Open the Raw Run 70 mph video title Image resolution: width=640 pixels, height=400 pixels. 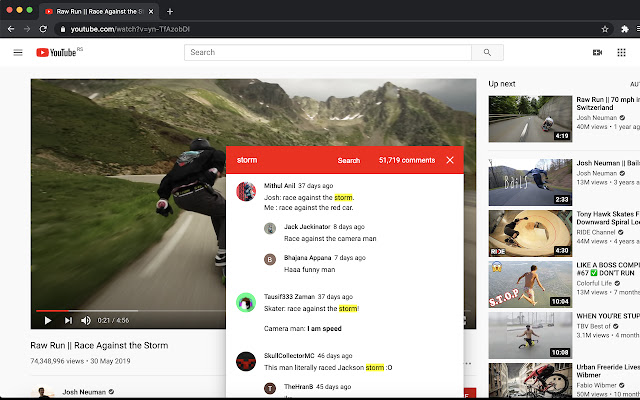(x=608, y=103)
